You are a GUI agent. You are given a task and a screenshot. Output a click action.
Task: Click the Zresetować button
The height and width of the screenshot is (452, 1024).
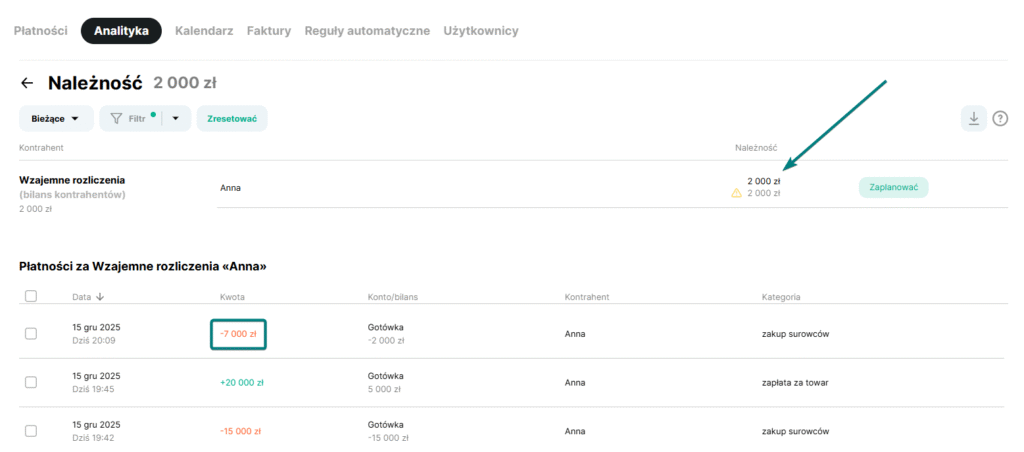tap(232, 118)
